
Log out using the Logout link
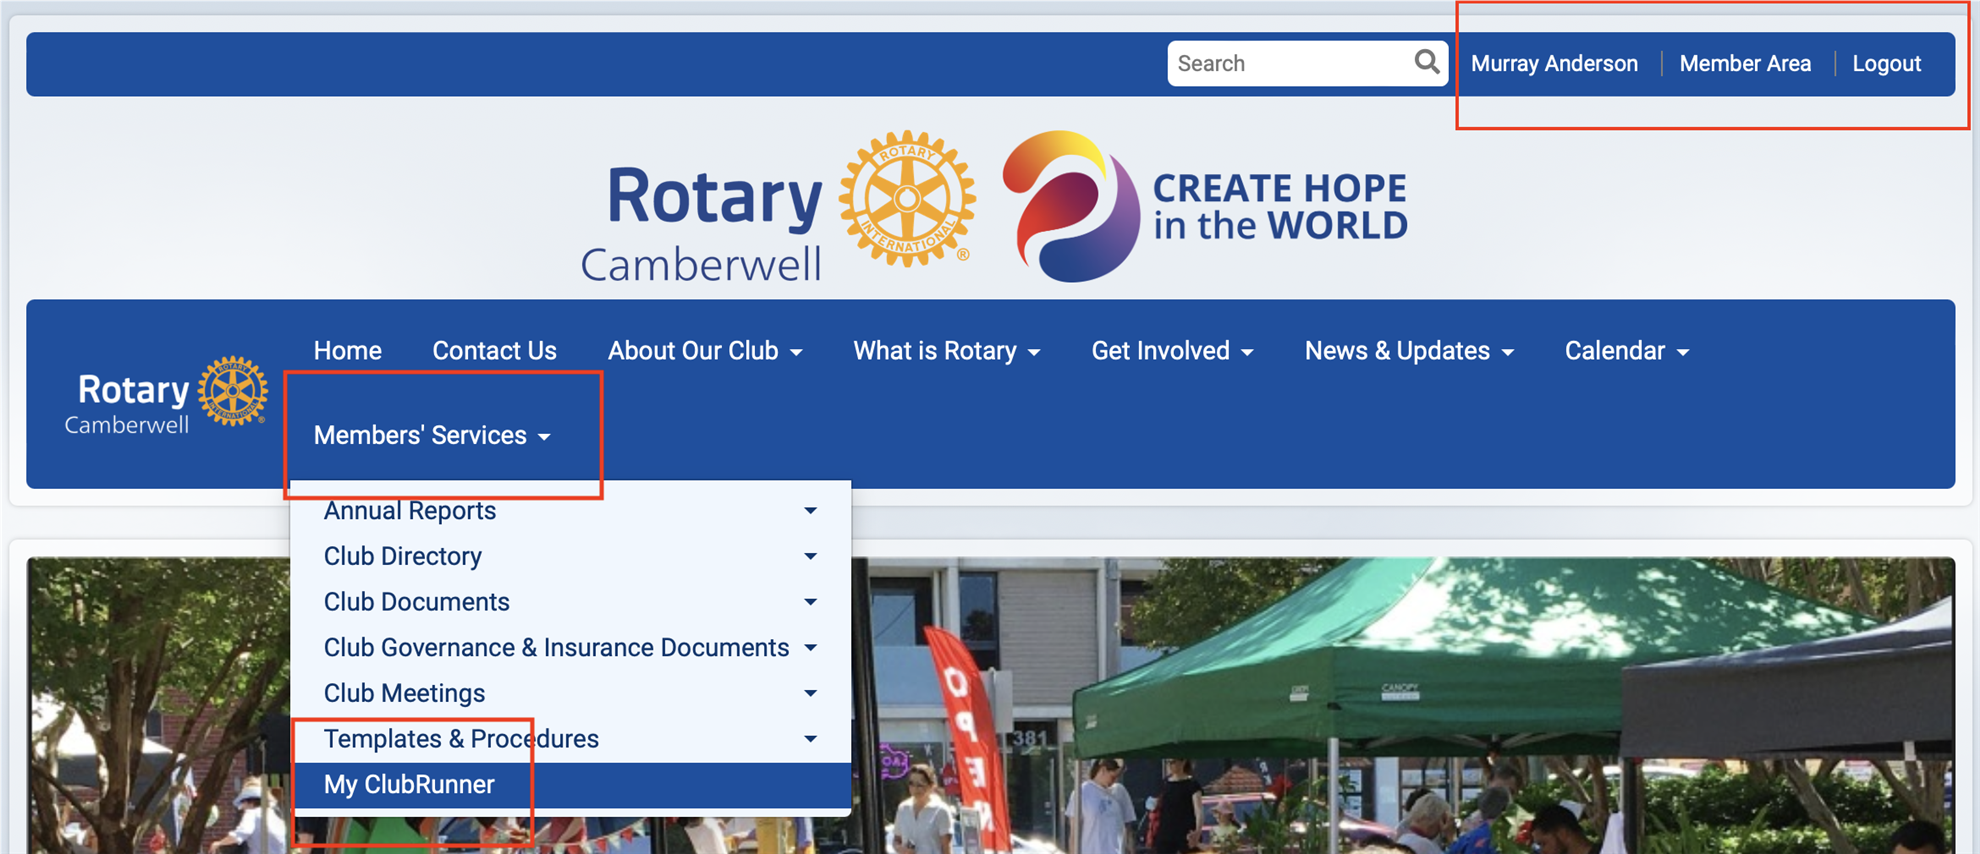click(x=1886, y=63)
